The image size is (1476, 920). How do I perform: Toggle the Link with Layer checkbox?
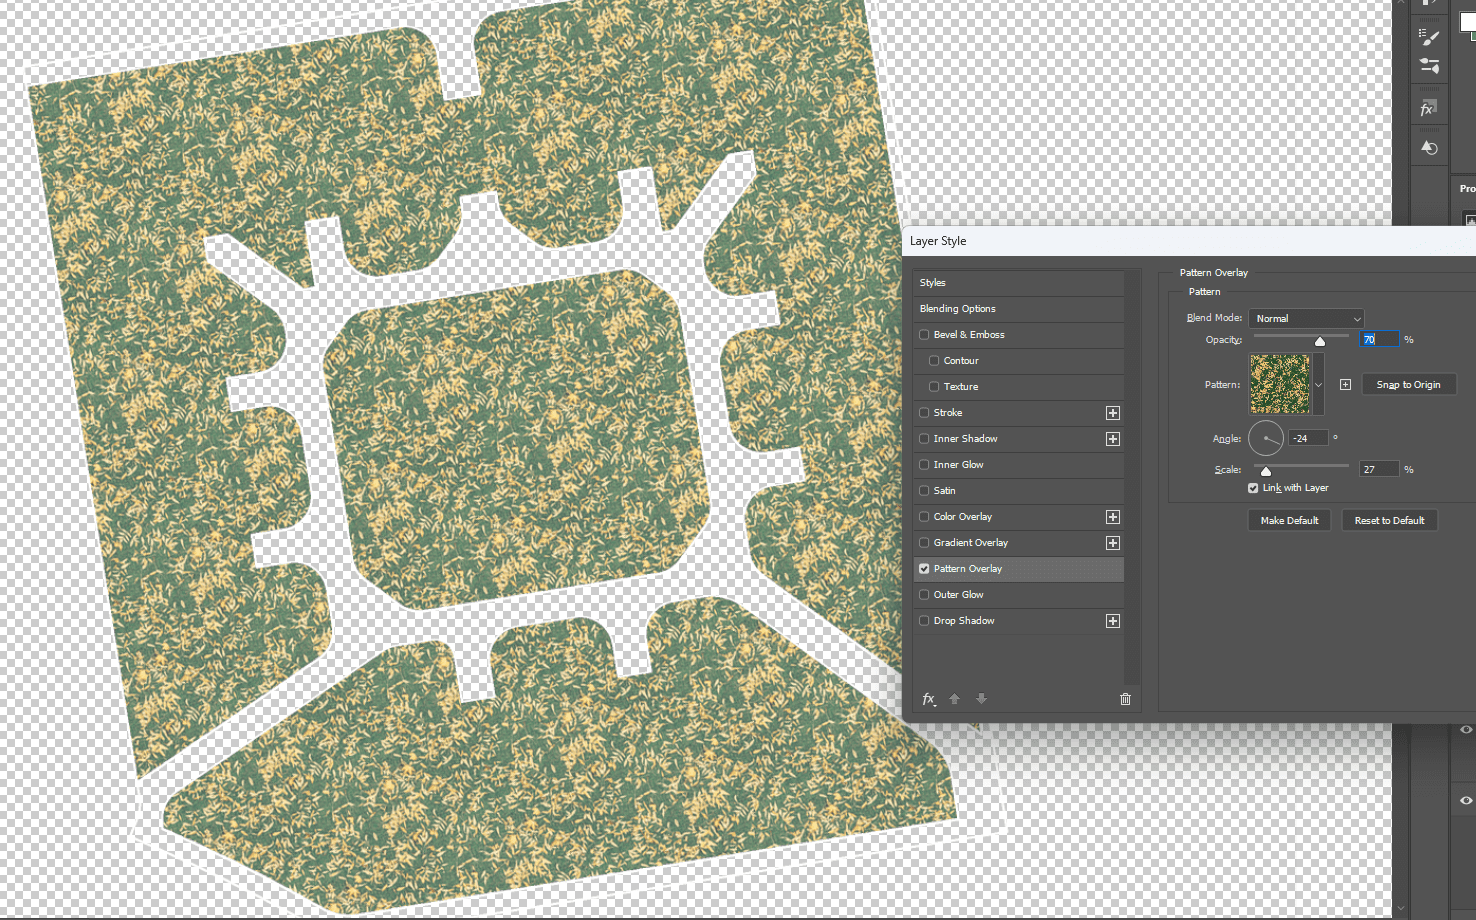(1253, 488)
